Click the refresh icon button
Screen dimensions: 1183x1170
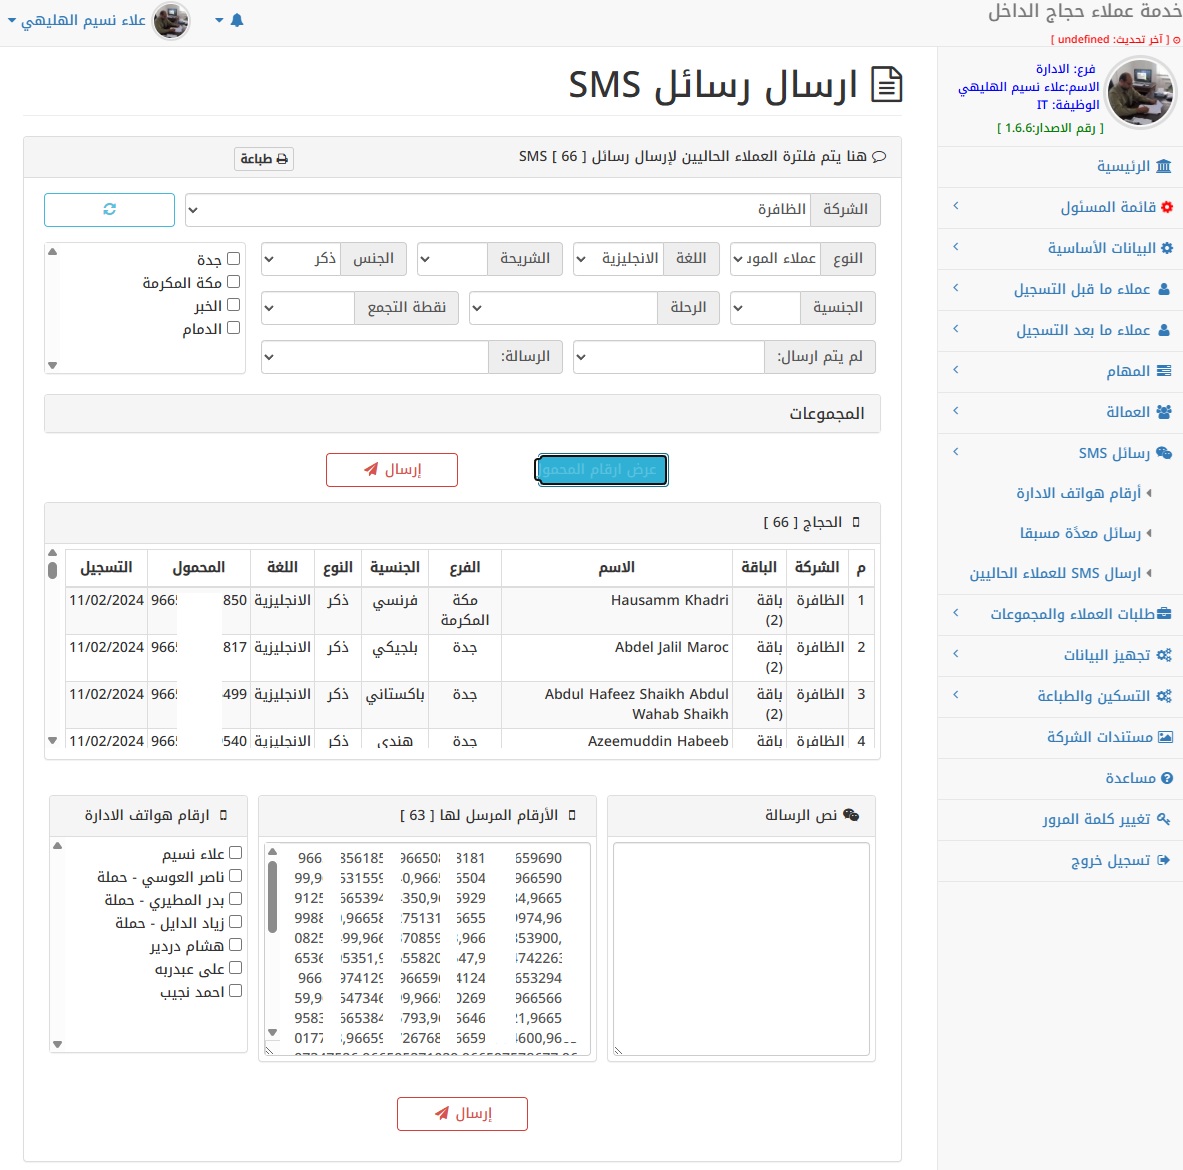coord(109,210)
